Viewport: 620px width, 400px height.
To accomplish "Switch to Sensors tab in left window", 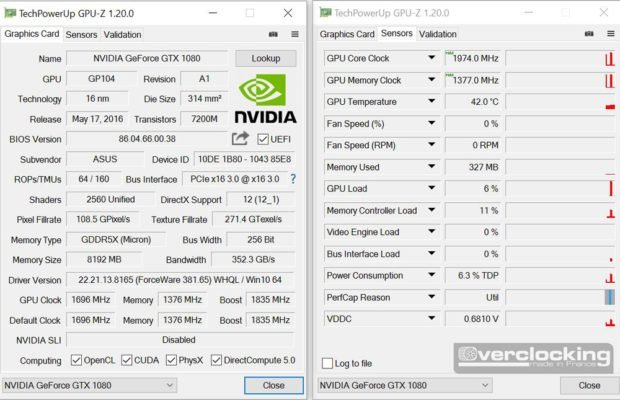I will 81,34.
